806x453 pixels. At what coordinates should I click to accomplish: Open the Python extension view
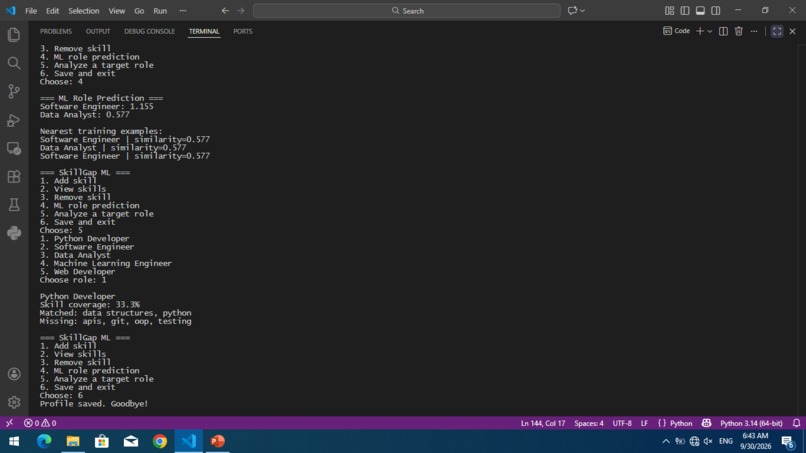tap(14, 233)
